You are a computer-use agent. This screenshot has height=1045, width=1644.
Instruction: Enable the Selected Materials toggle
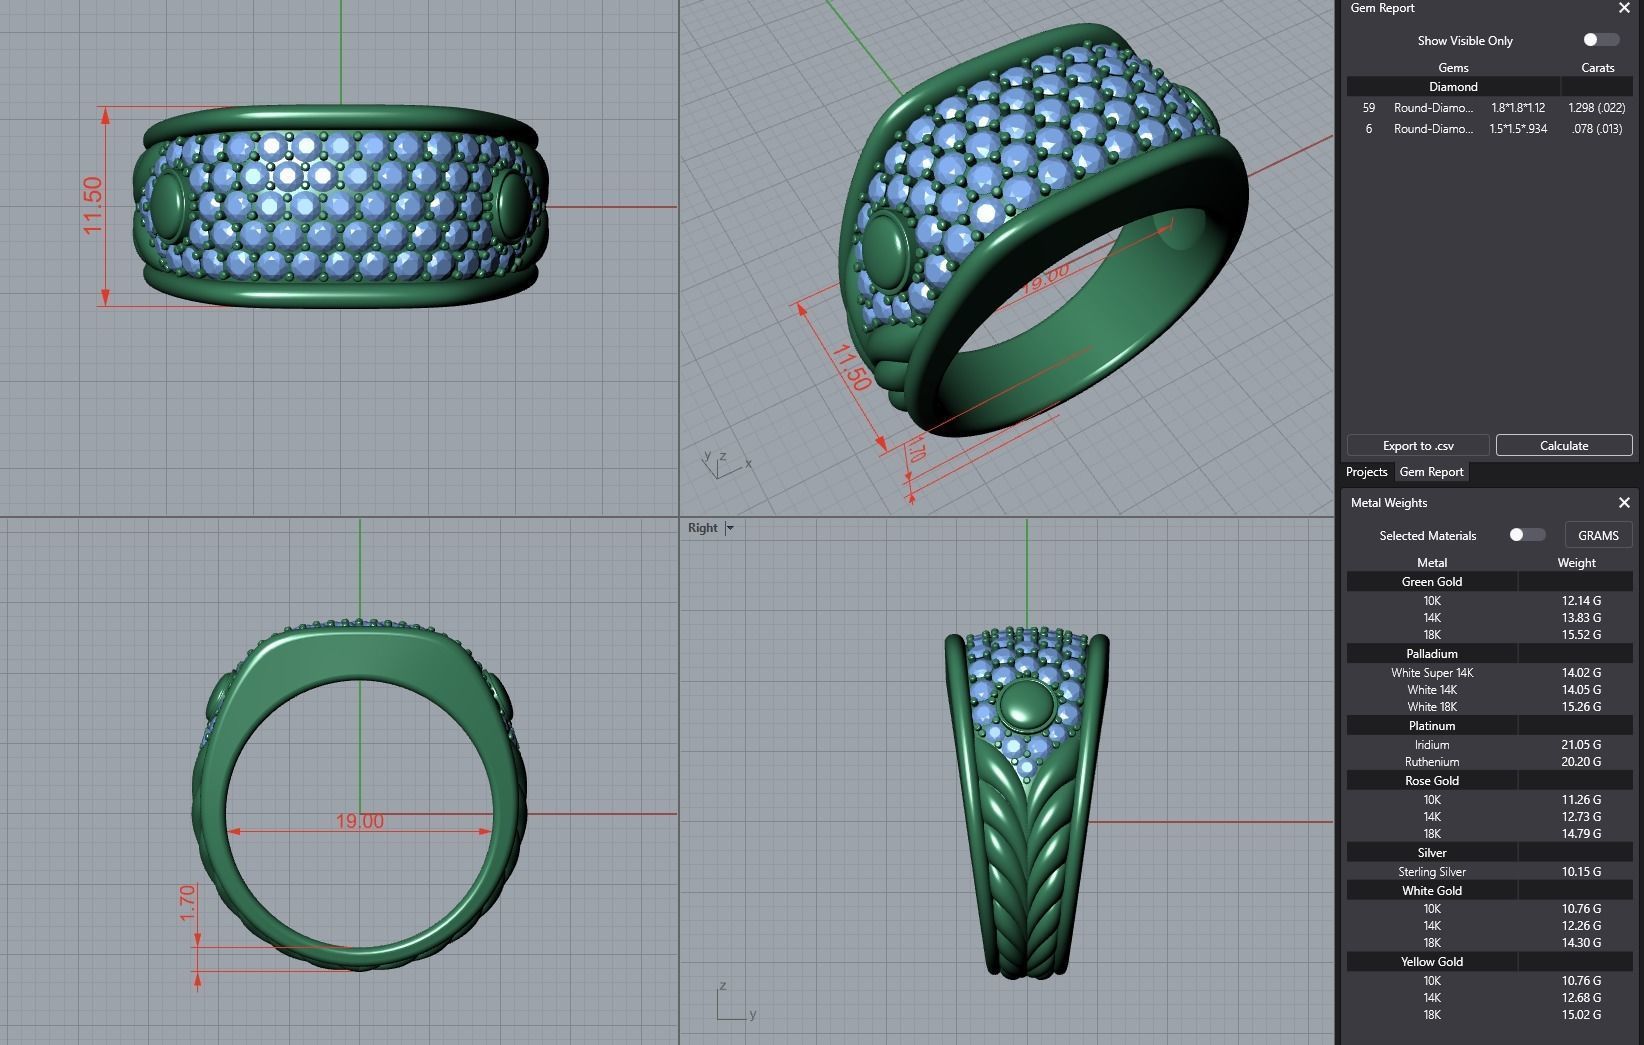[x=1526, y=535]
